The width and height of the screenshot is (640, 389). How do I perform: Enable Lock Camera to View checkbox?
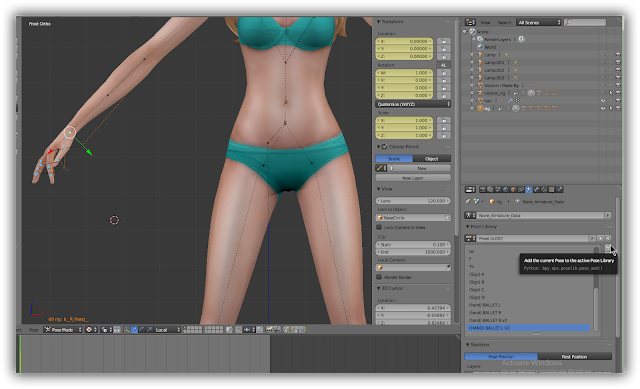(x=379, y=227)
